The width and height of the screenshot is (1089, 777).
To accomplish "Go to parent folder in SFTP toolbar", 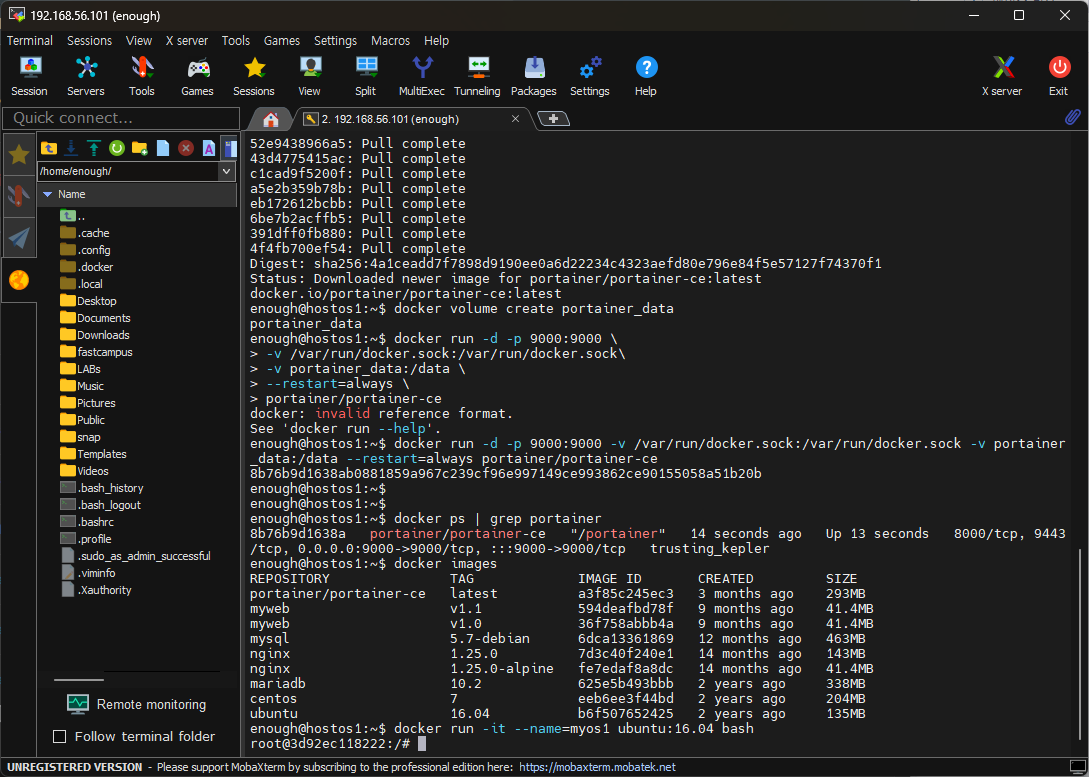I will point(49,147).
